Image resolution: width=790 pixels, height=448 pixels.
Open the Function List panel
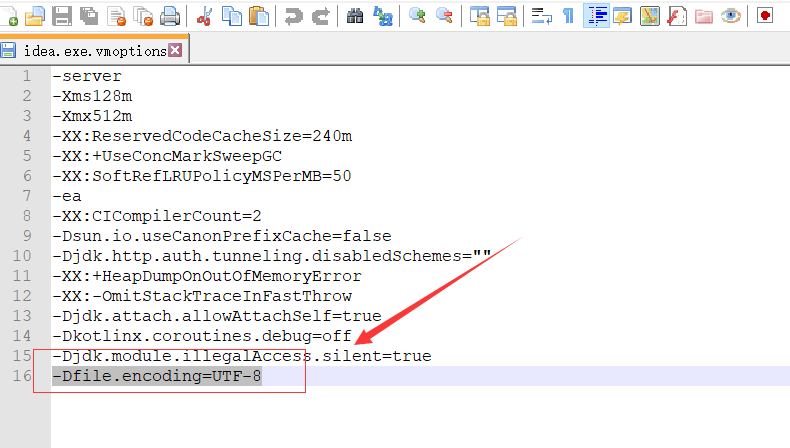tap(677, 16)
